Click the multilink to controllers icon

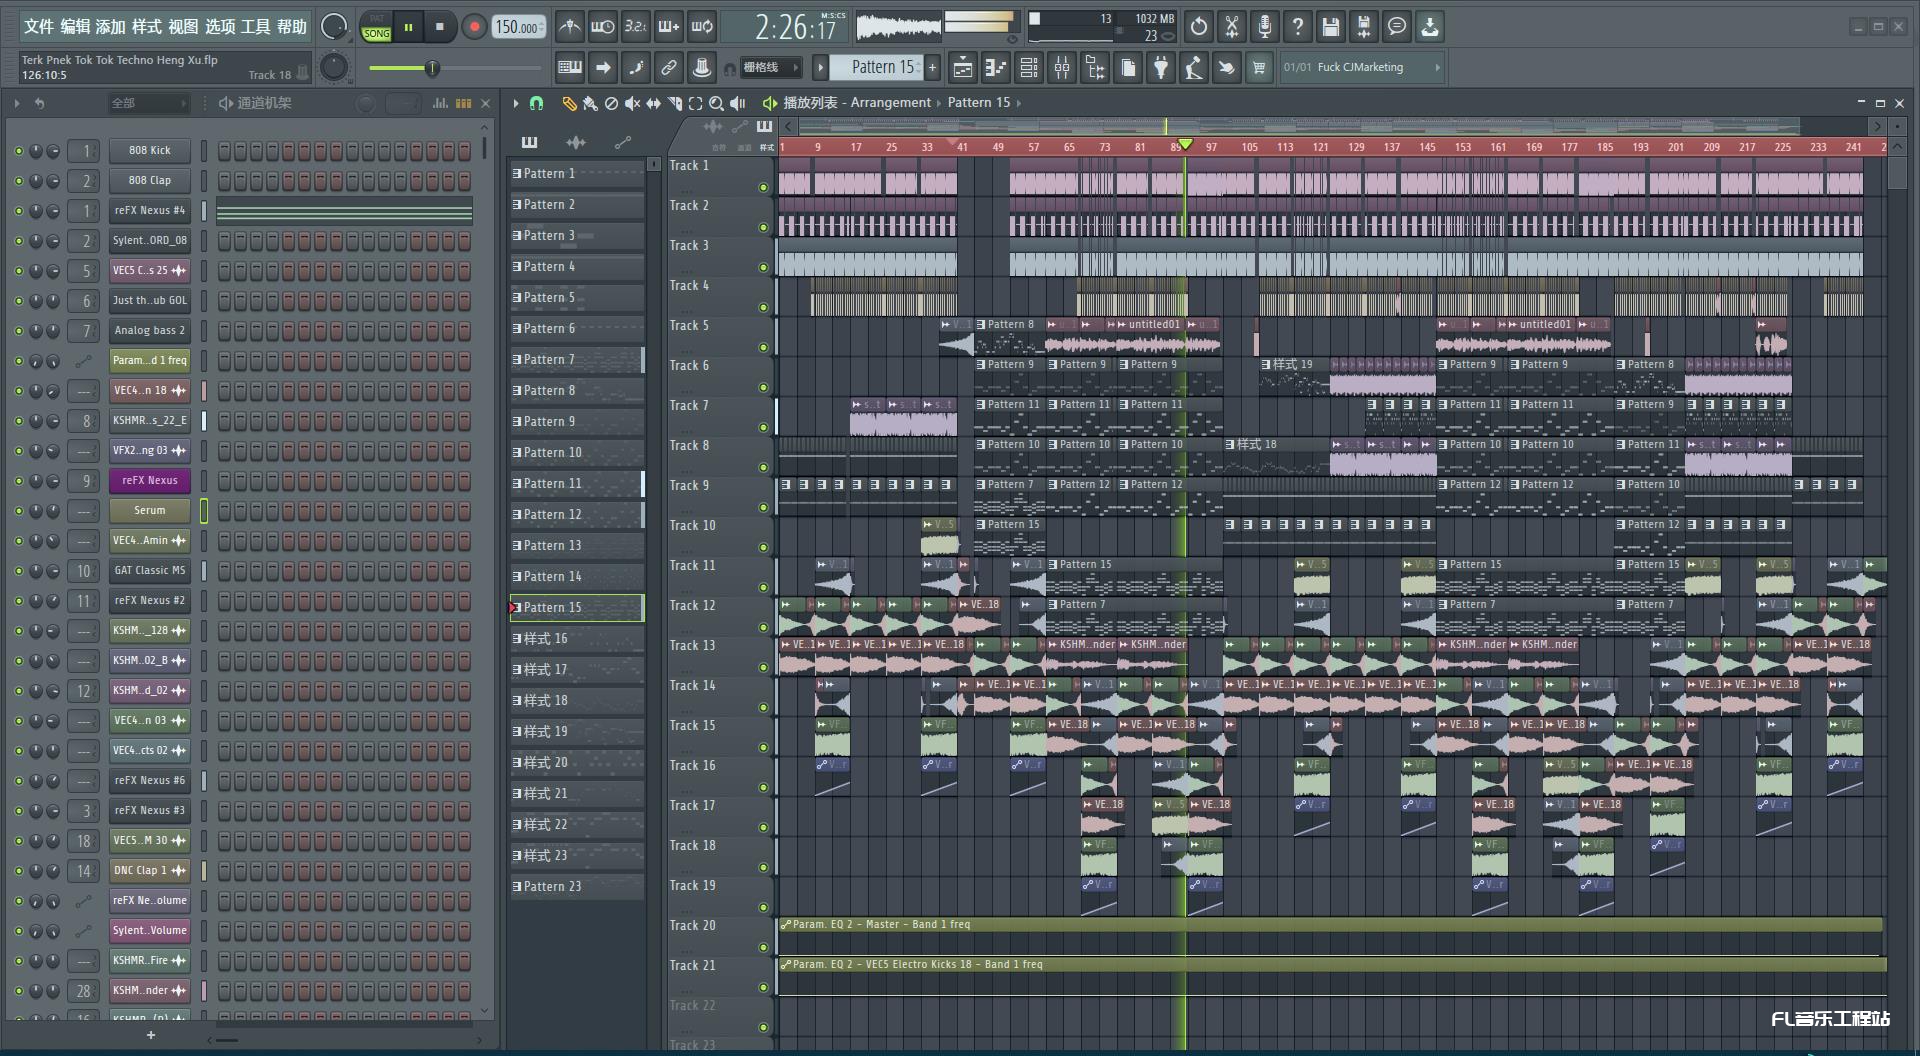coord(669,68)
